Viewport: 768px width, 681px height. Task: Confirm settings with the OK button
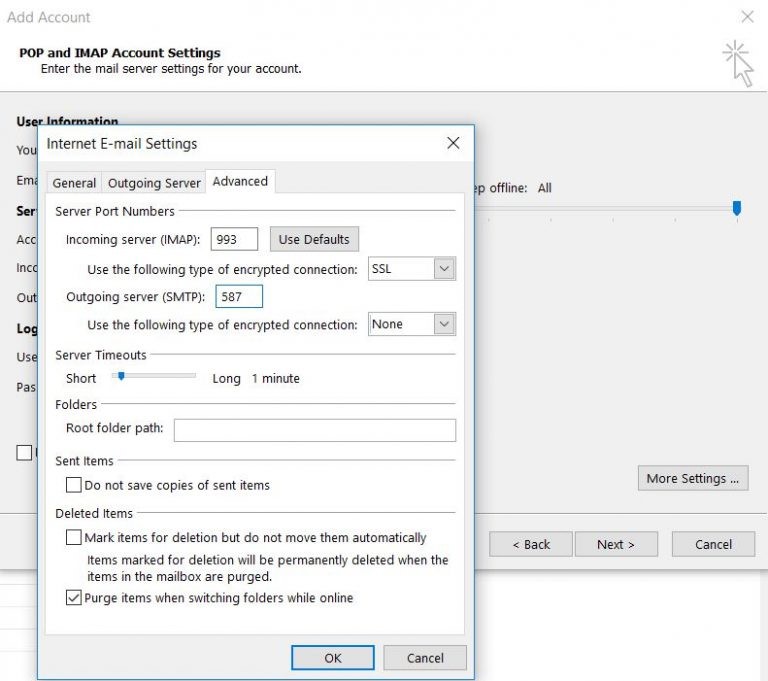point(333,657)
